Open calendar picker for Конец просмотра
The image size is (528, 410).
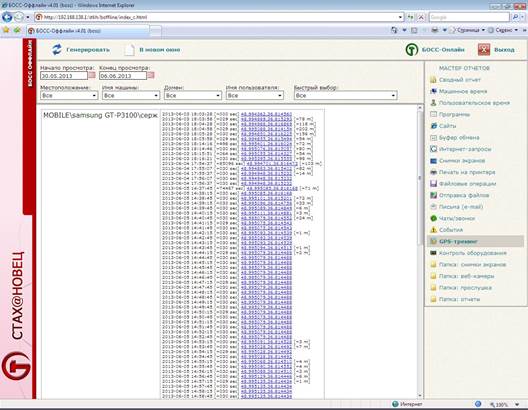(151, 75)
